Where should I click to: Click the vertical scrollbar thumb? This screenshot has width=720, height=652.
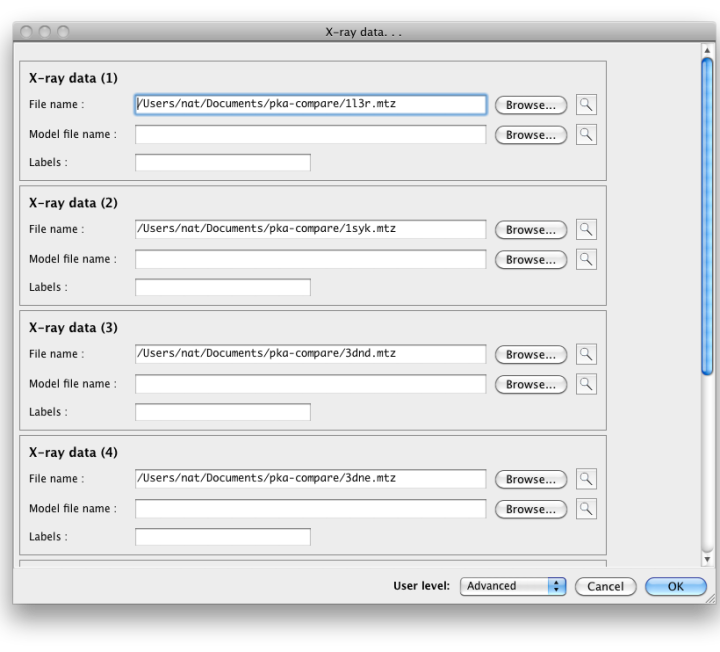coord(707,215)
